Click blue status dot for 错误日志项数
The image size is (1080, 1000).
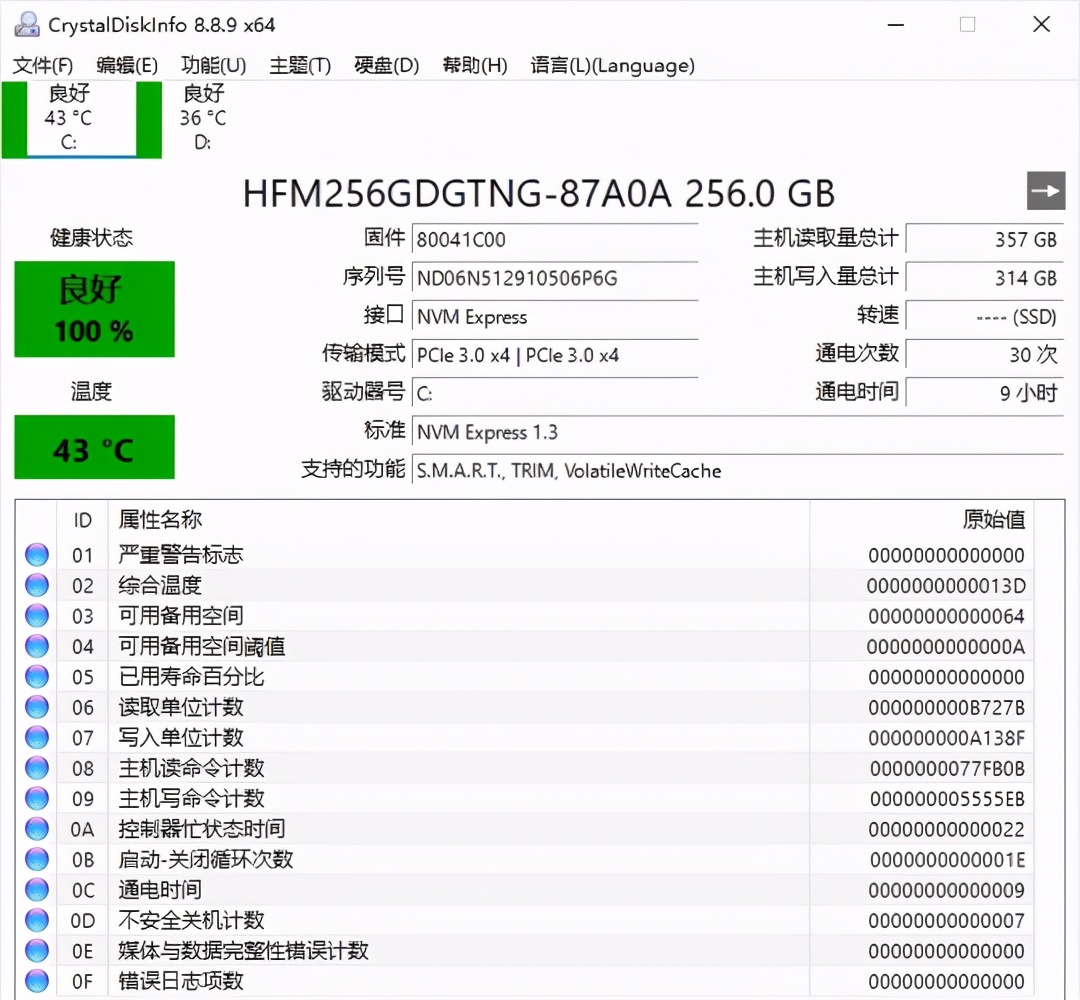[36, 981]
